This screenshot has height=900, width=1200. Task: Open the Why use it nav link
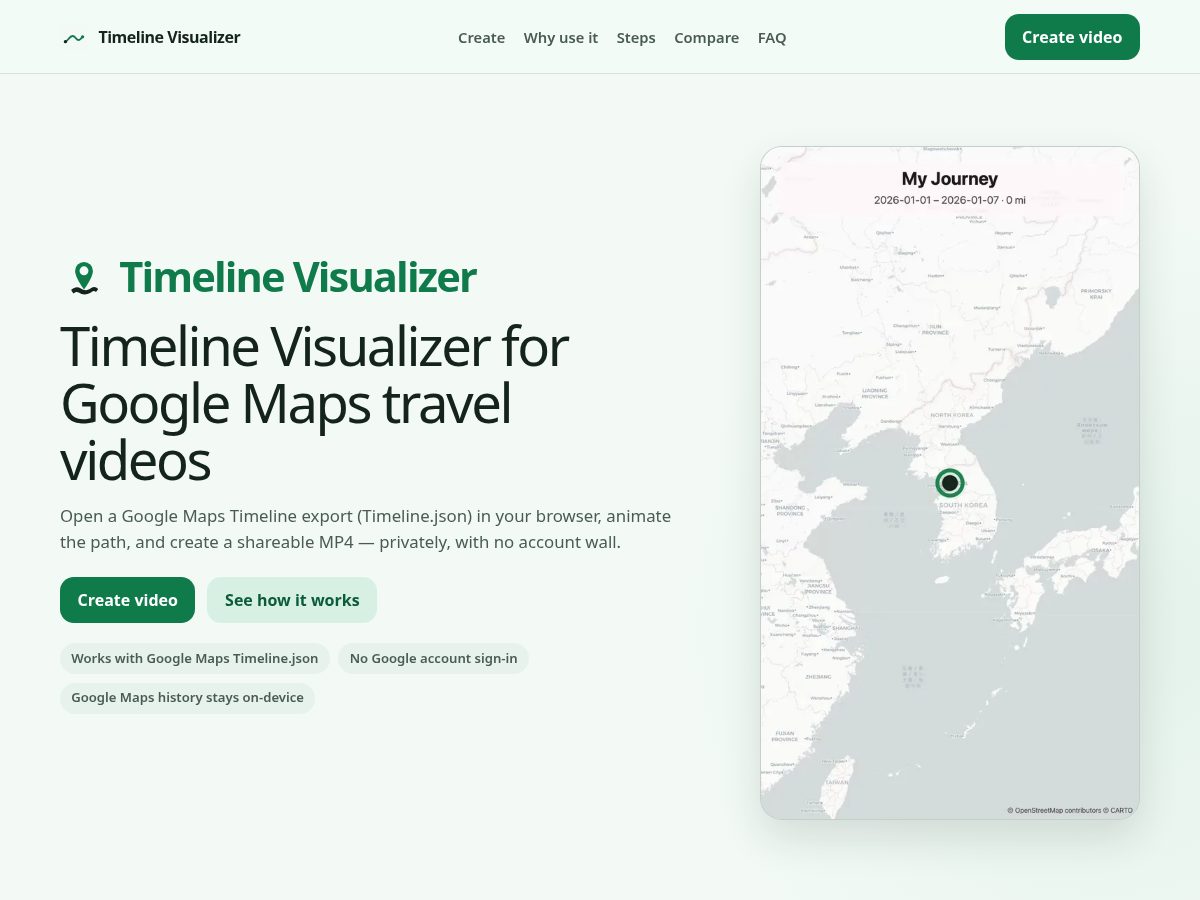pyautogui.click(x=561, y=38)
